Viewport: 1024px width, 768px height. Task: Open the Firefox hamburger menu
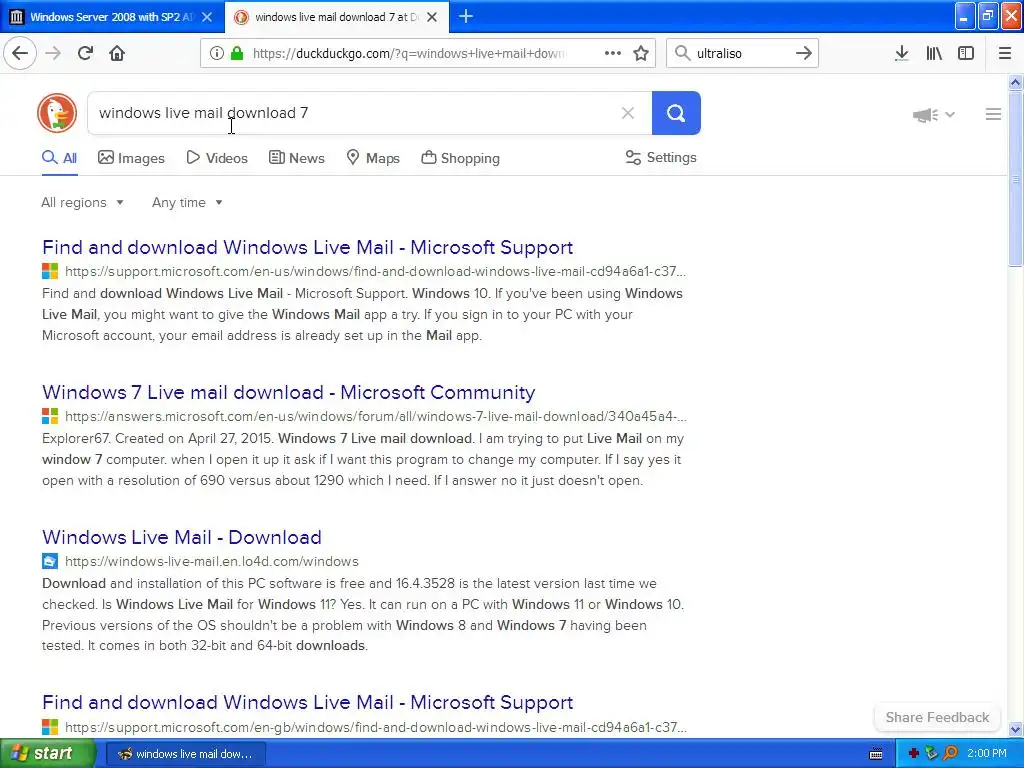point(1005,53)
